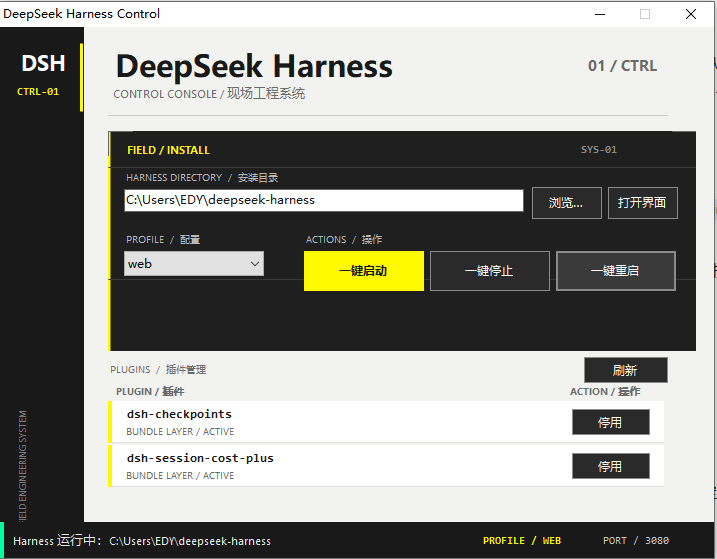This screenshot has height=559, width=717.
Task: Click the DeepSeek Harness title heading
Action: click(254, 66)
